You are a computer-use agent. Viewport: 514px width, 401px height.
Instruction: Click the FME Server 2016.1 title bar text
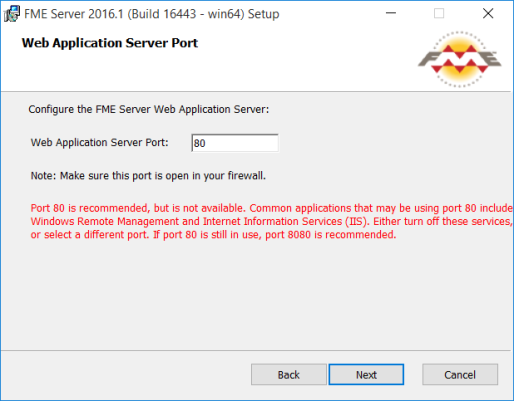[152, 14]
